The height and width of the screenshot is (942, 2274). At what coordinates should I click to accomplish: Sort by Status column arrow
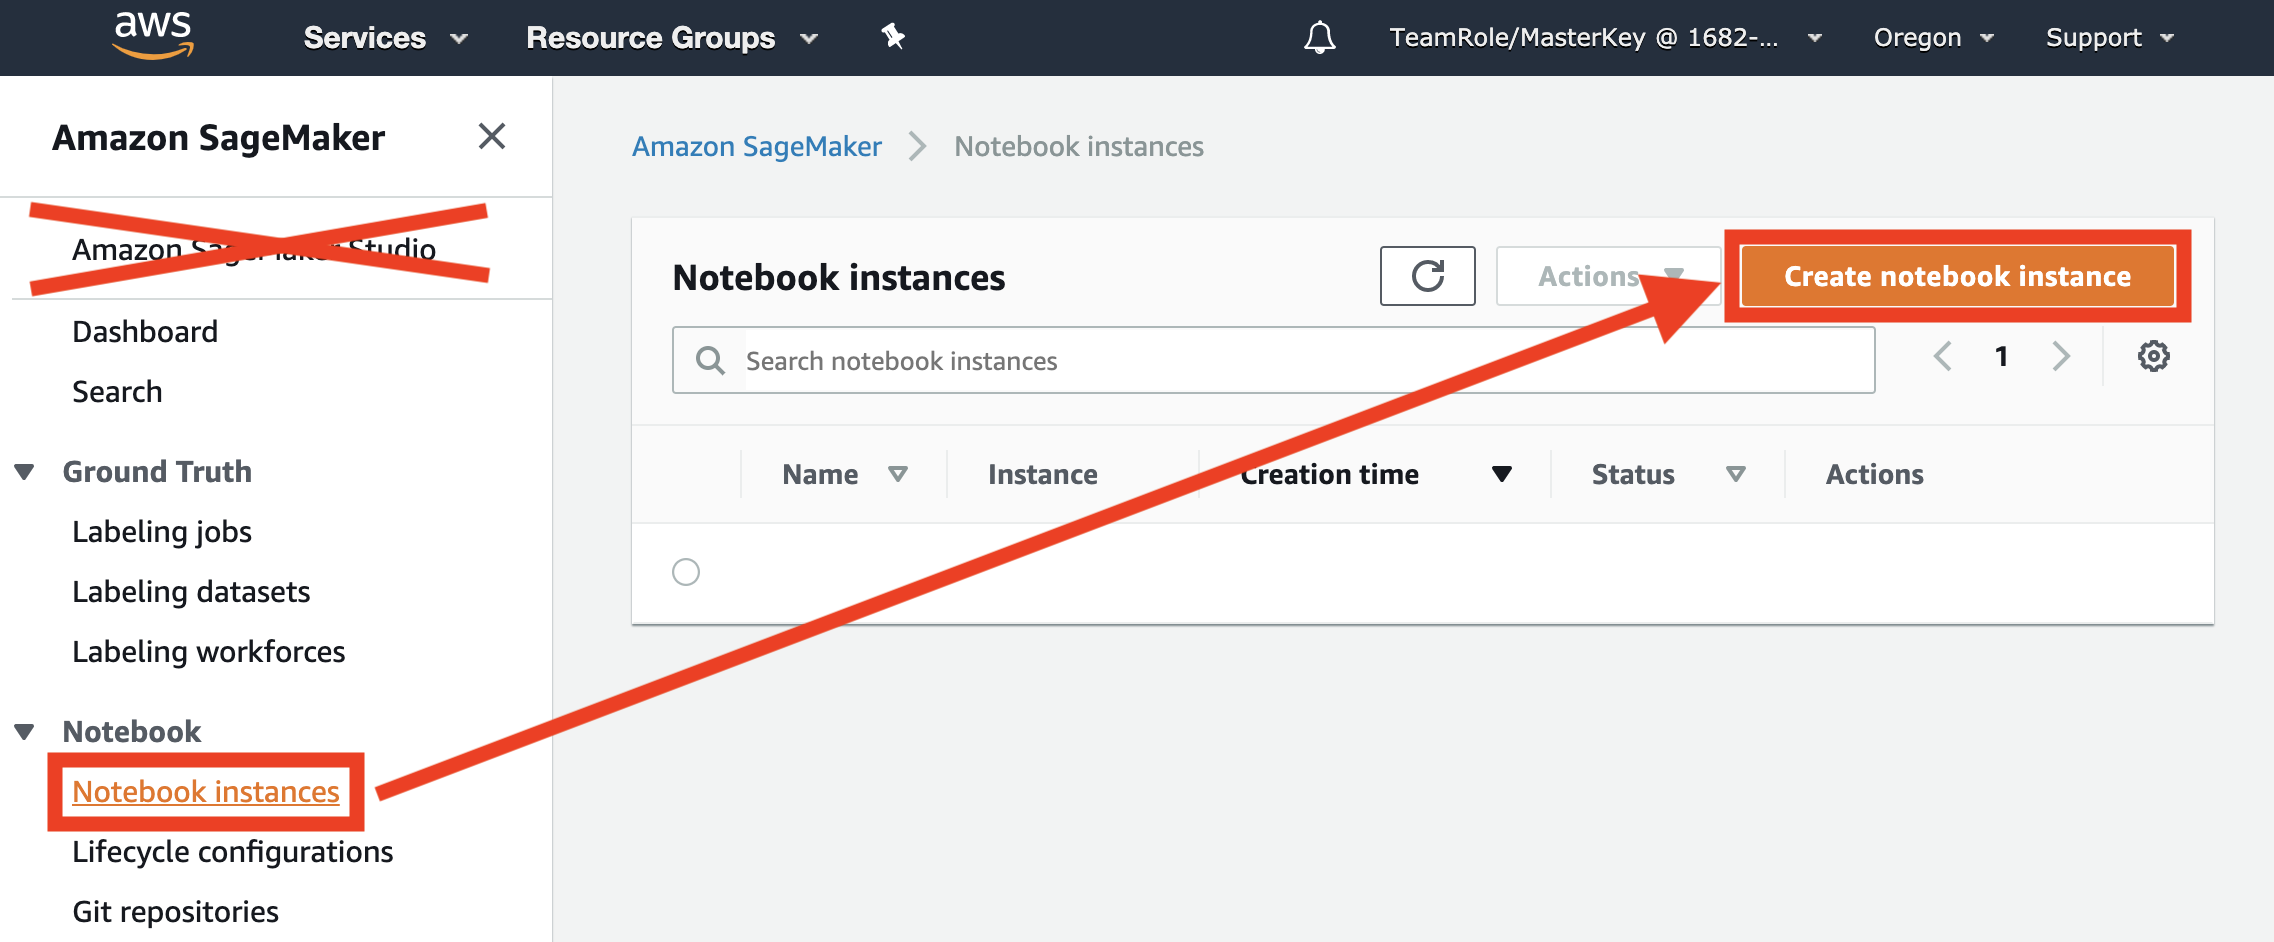click(1736, 474)
